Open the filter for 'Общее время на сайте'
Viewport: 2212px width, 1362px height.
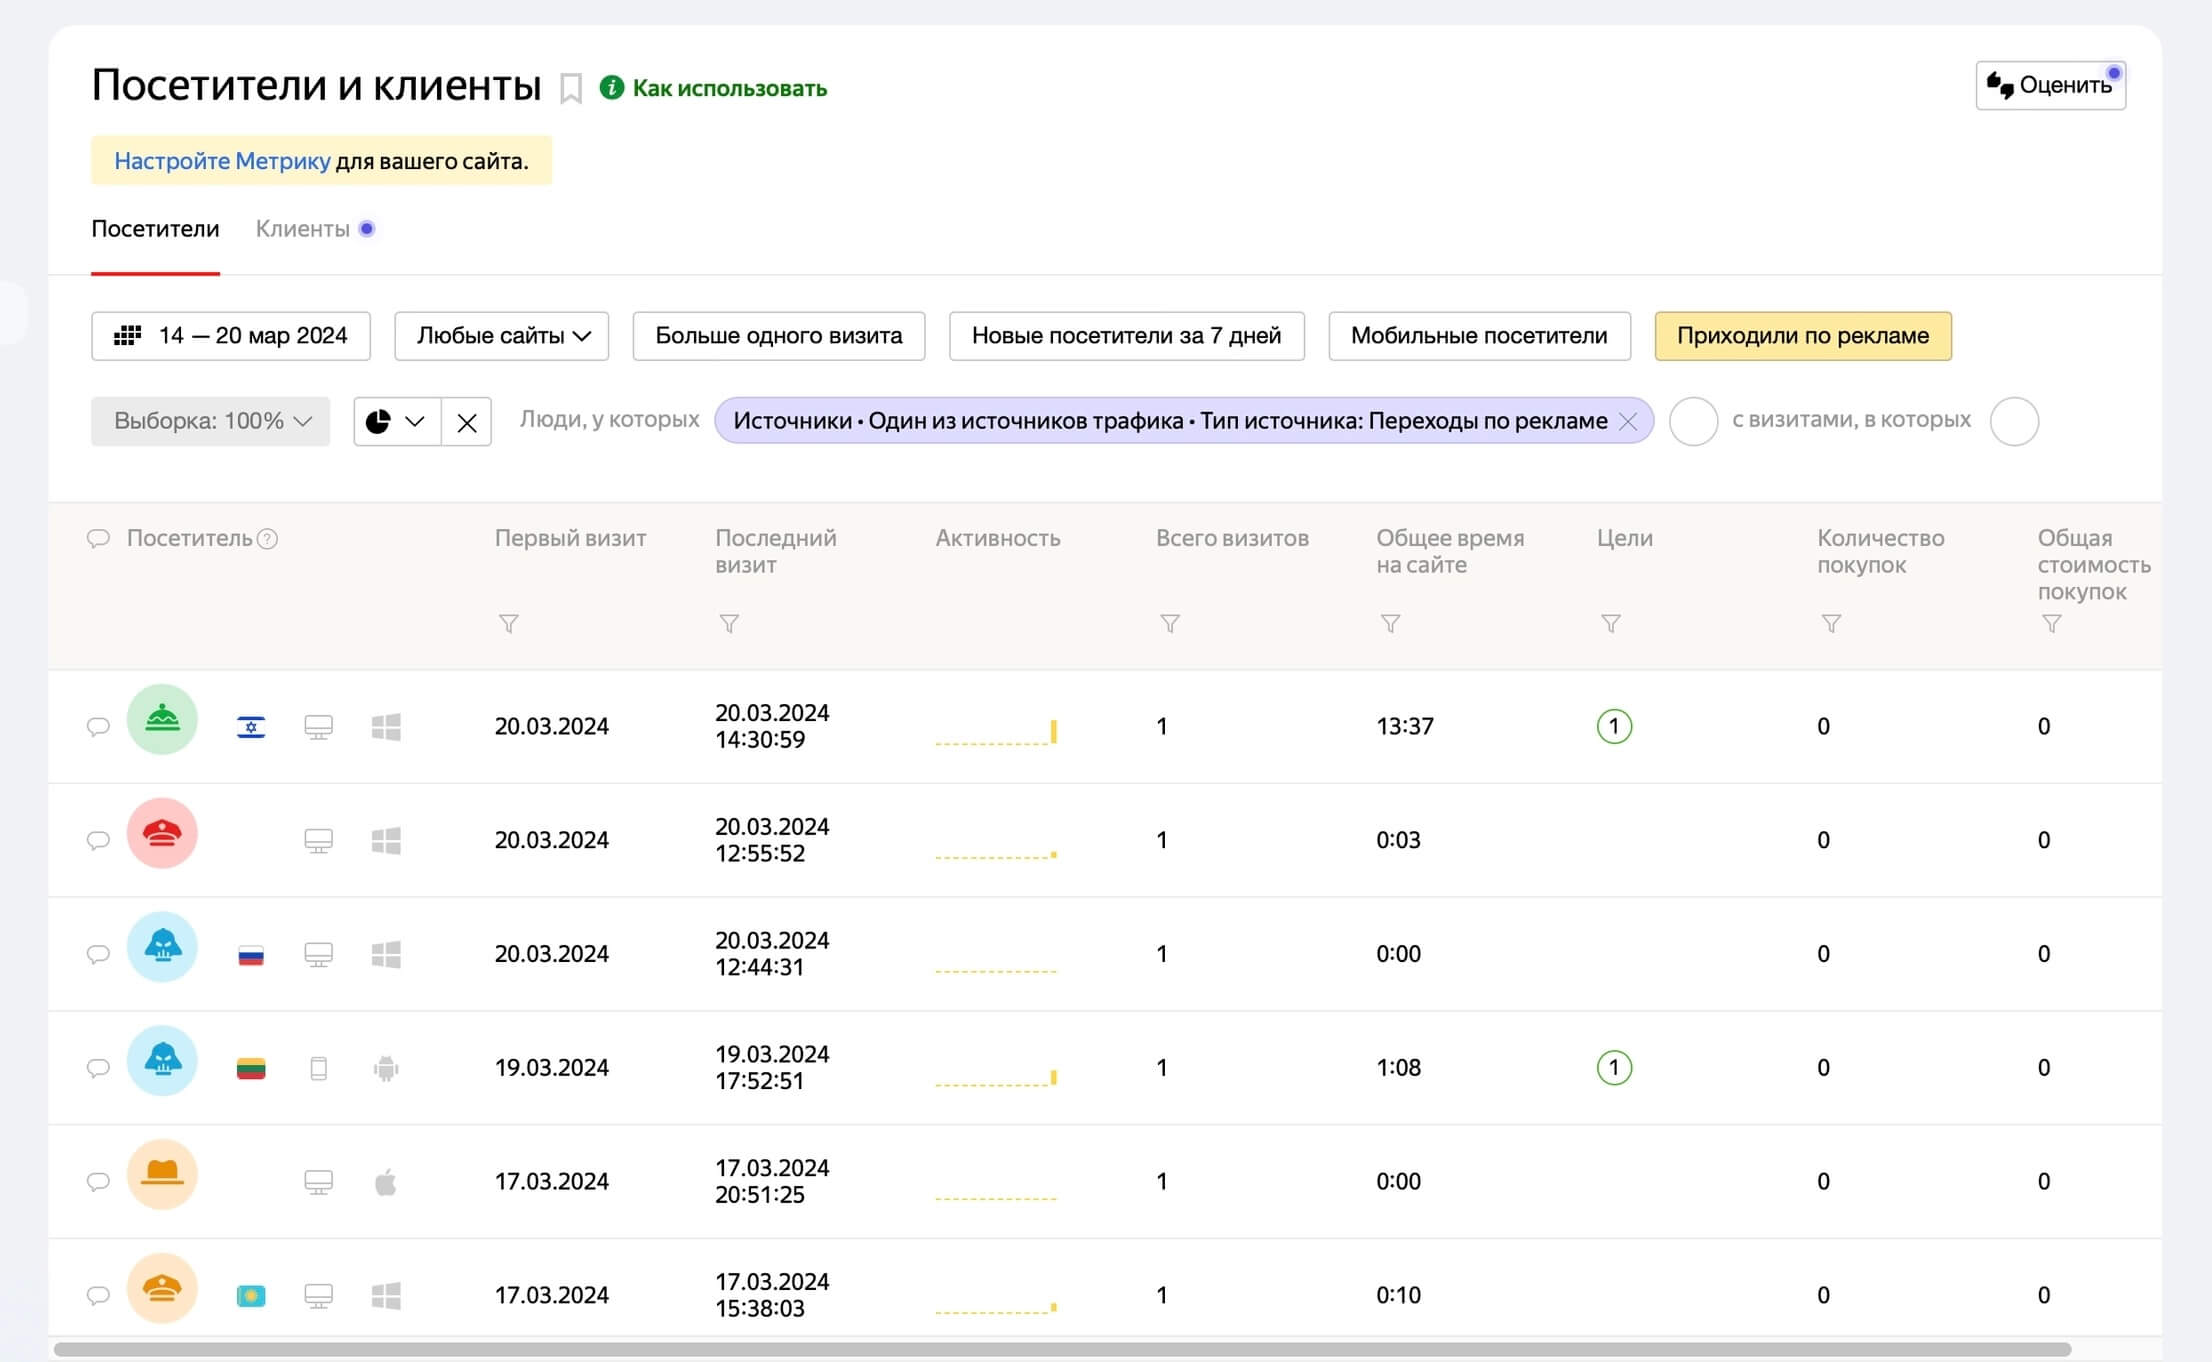1390,624
